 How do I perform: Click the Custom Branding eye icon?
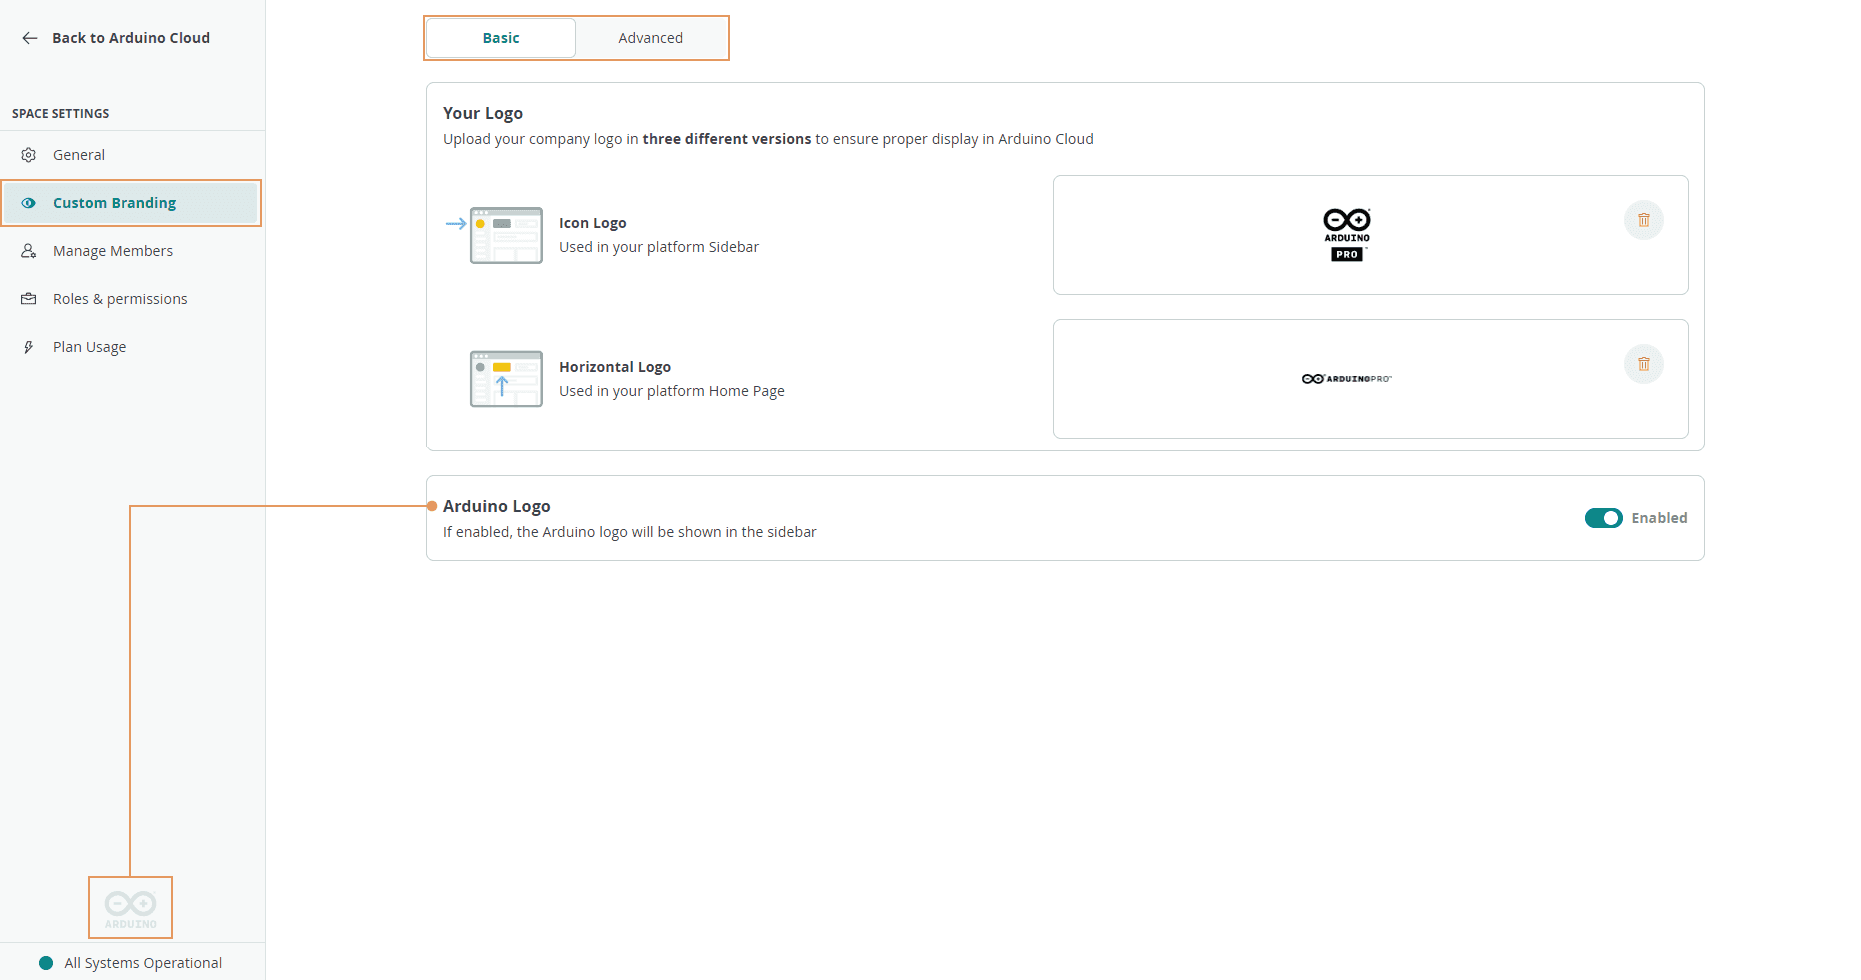click(29, 203)
